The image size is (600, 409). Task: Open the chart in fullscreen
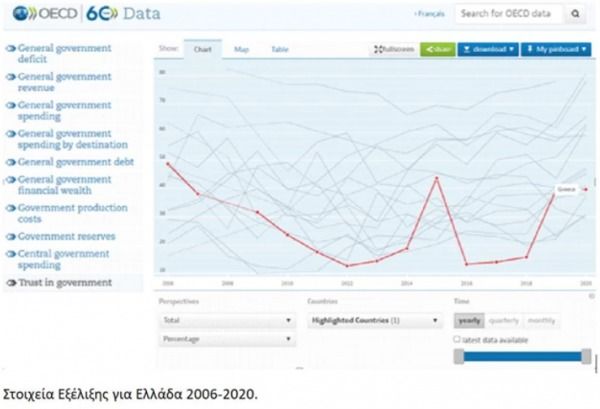point(394,49)
